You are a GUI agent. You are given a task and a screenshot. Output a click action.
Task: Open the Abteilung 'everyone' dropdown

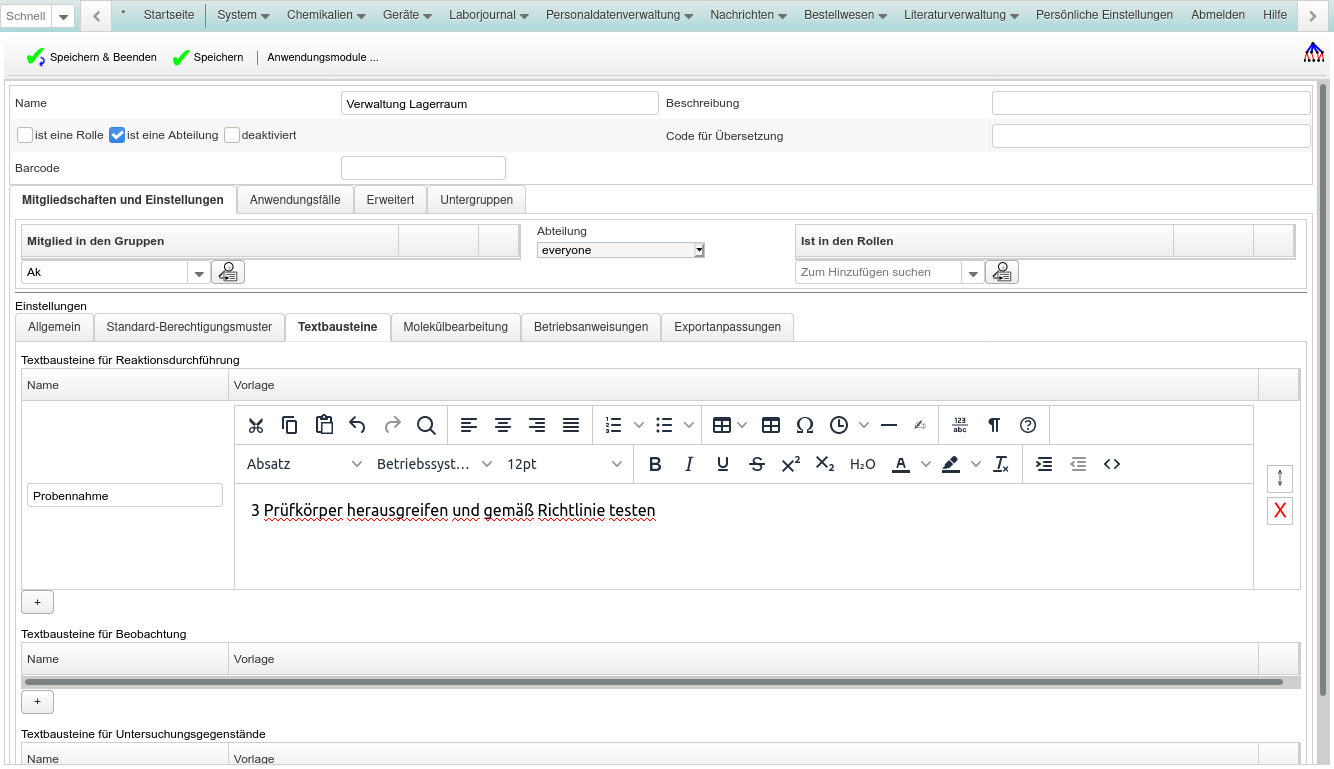pyautogui.click(x=620, y=250)
